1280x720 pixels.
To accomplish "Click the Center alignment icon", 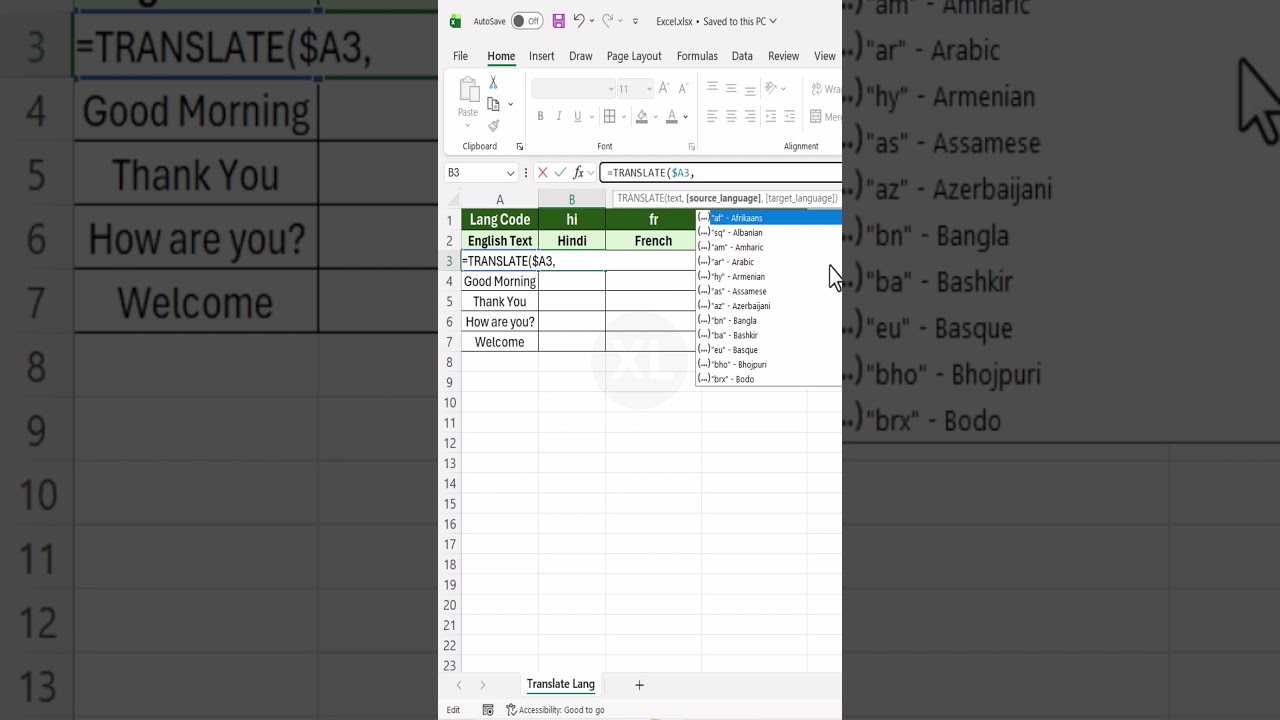I will (x=731, y=117).
